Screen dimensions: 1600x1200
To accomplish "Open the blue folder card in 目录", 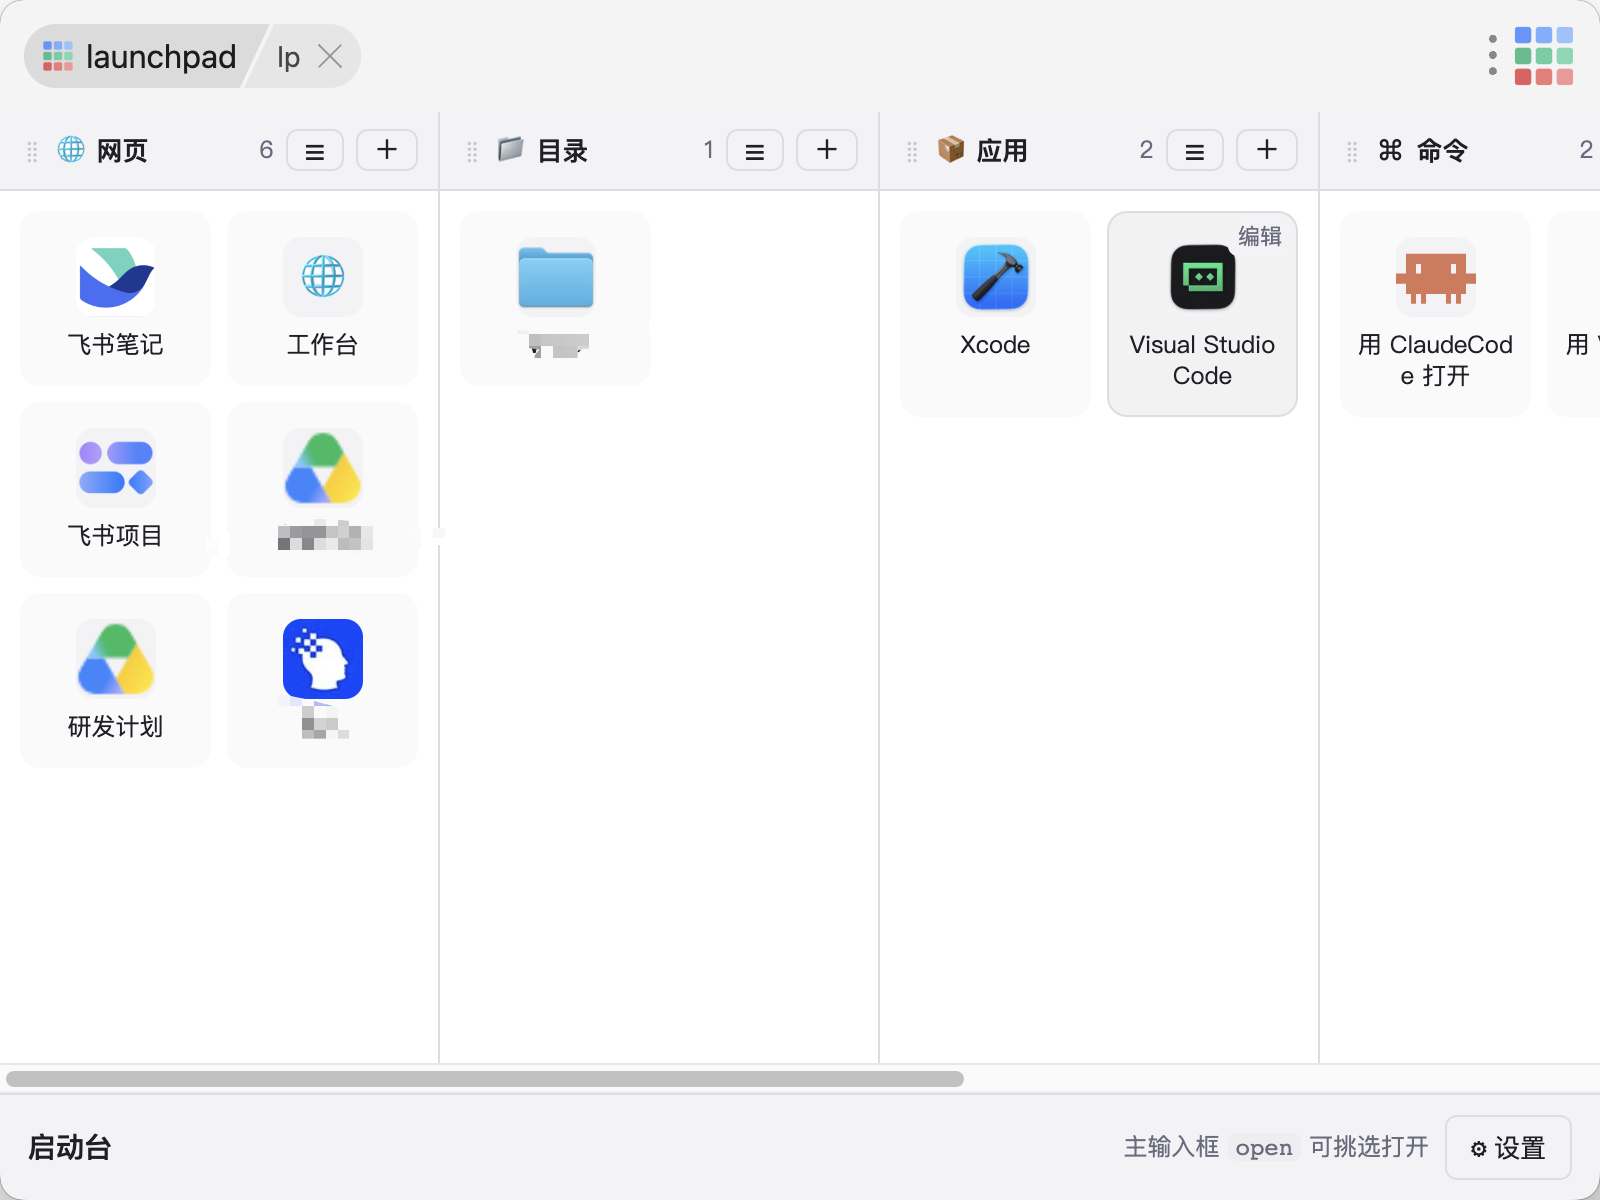I will point(555,298).
